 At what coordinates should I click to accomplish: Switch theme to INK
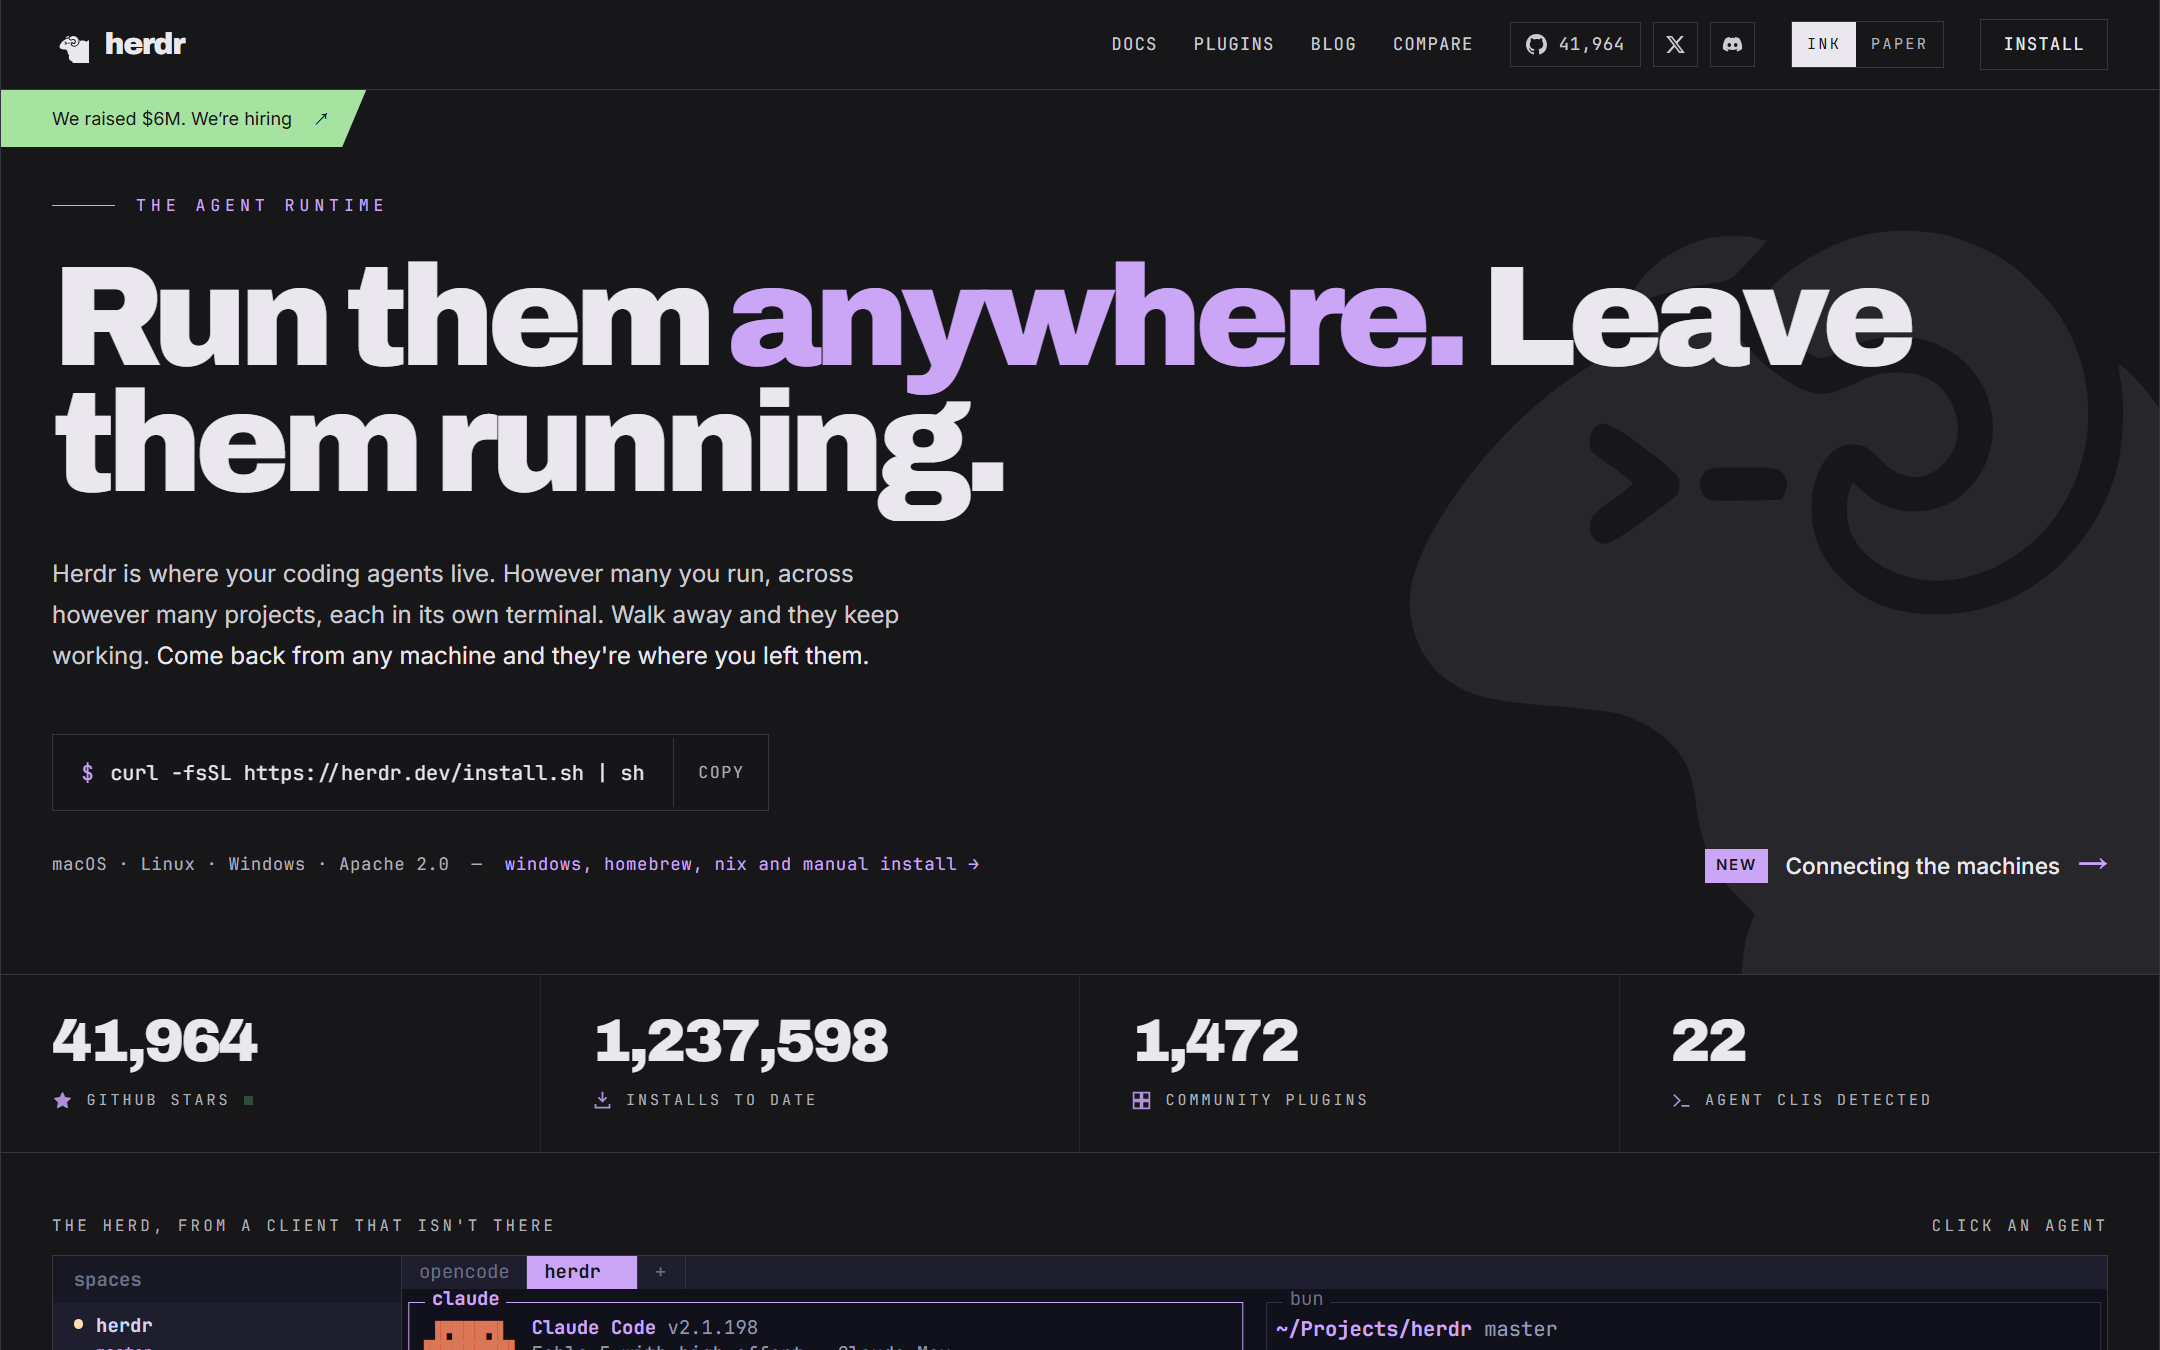click(x=1823, y=44)
